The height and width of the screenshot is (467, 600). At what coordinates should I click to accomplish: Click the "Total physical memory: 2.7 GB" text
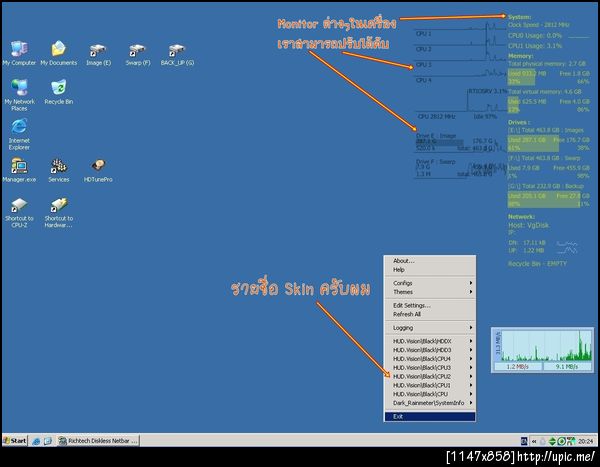(546, 64)
